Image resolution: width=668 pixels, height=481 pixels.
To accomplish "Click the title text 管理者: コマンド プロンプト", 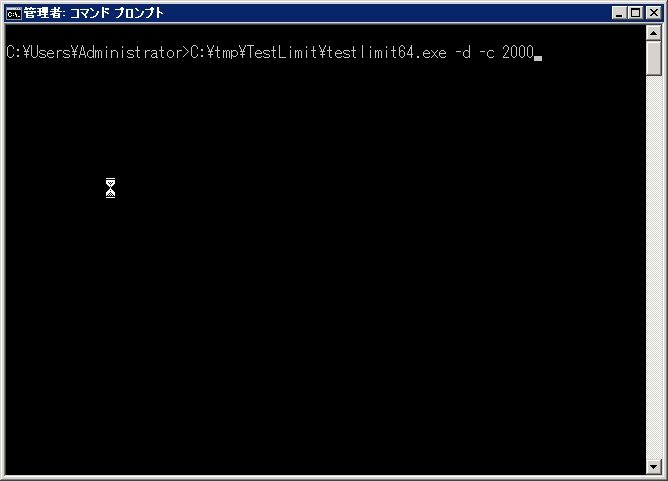I will (94, 13).
